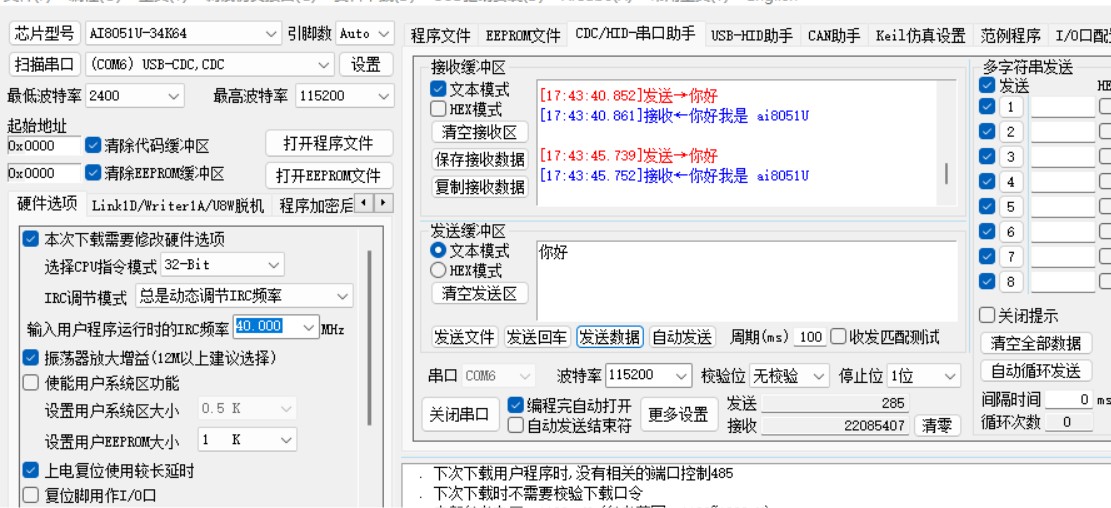Click the 发送回车 button
Image resolution: width=1111 pixels, height=508 pixels.
point(537,337)
